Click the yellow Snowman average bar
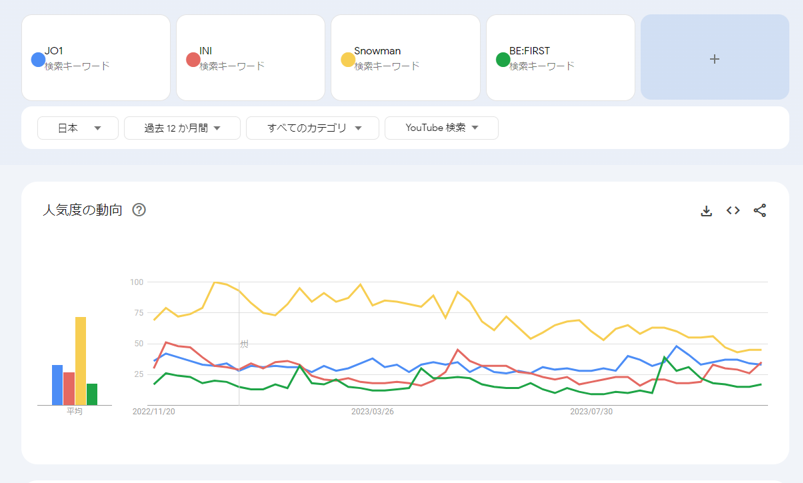803x483 pixels. [x=80, y=361]
